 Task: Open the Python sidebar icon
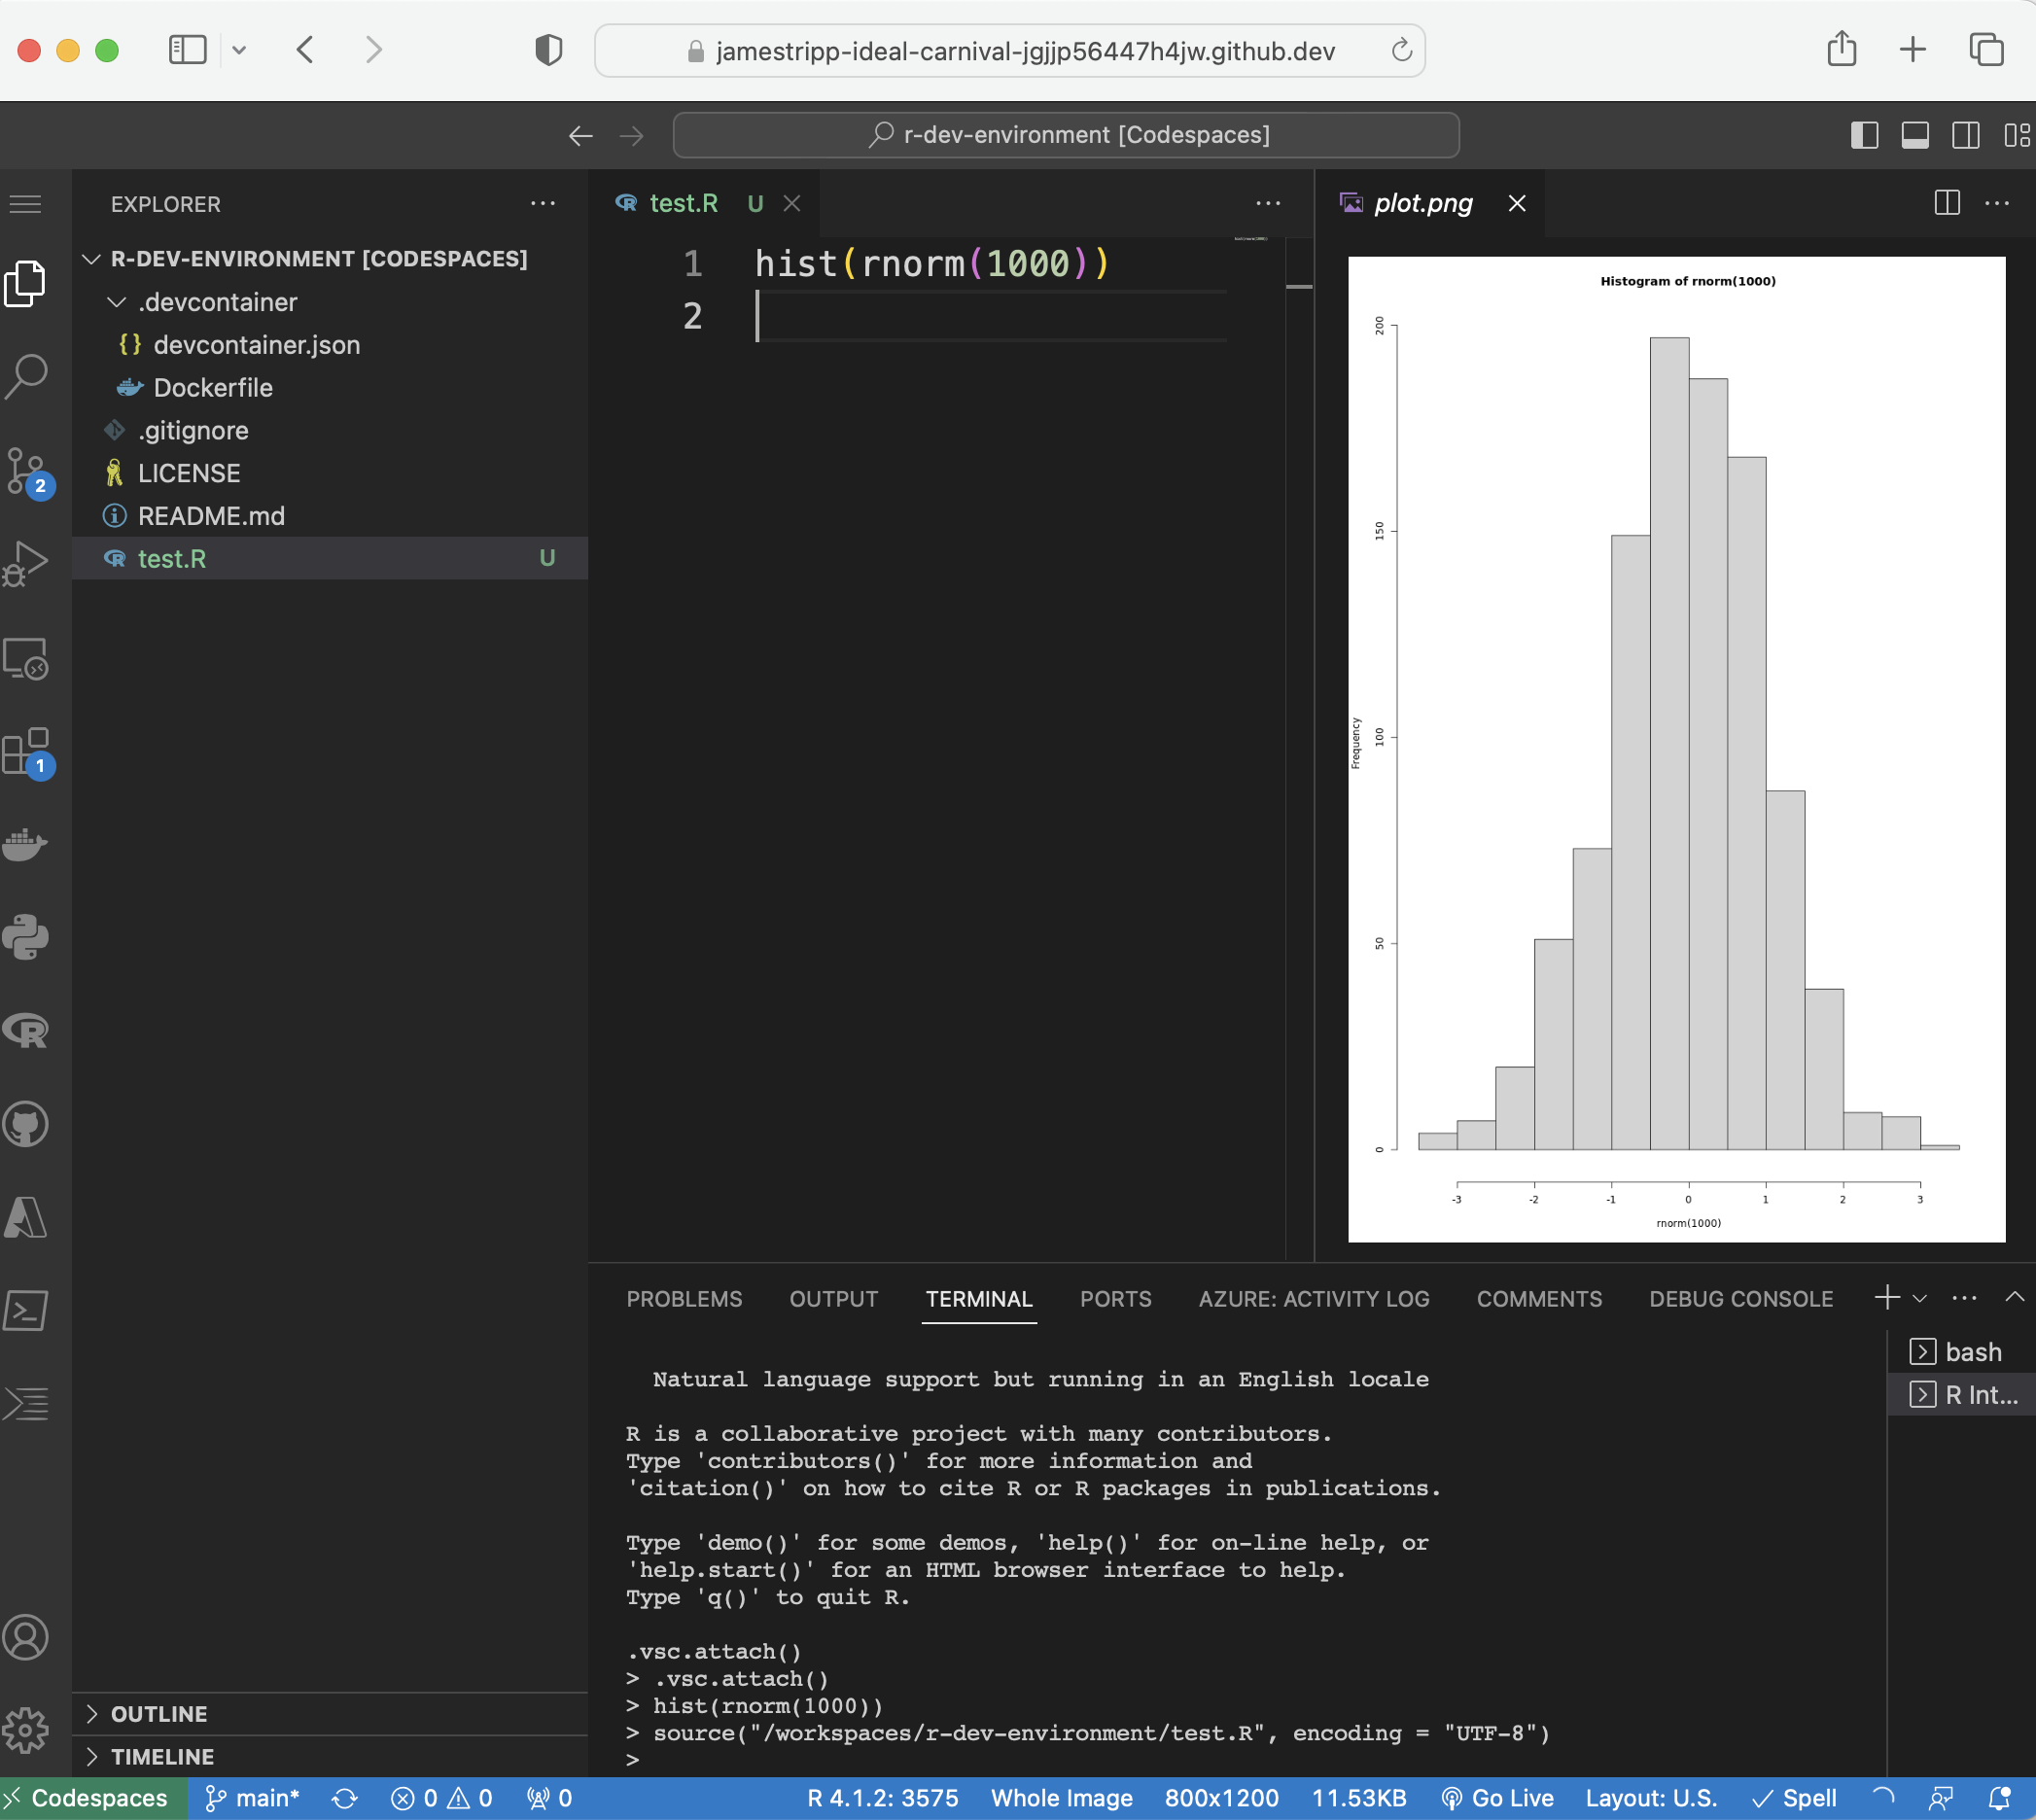pos(26,937)
